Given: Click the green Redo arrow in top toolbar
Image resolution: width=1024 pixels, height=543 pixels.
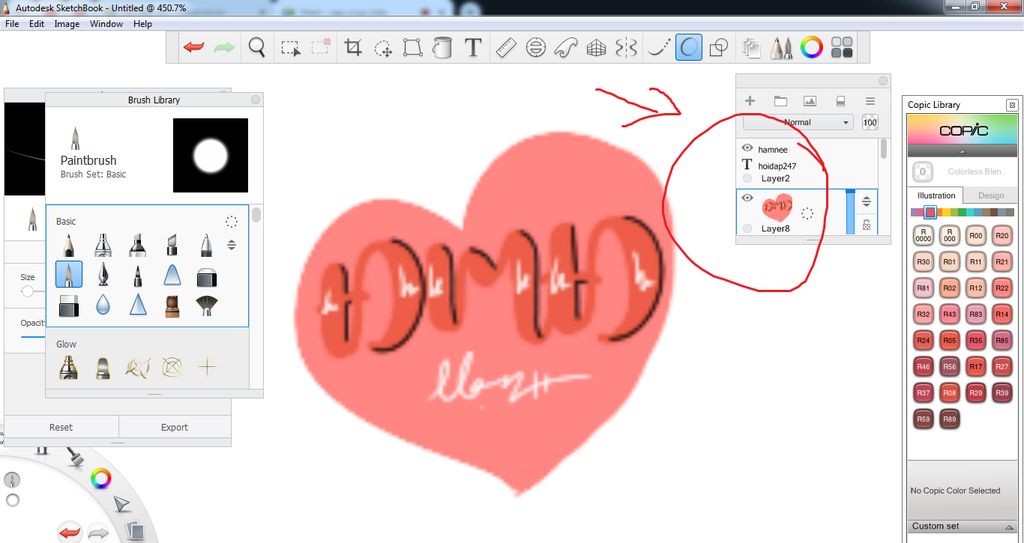Looking at the screenshot, I should (224, 48).
